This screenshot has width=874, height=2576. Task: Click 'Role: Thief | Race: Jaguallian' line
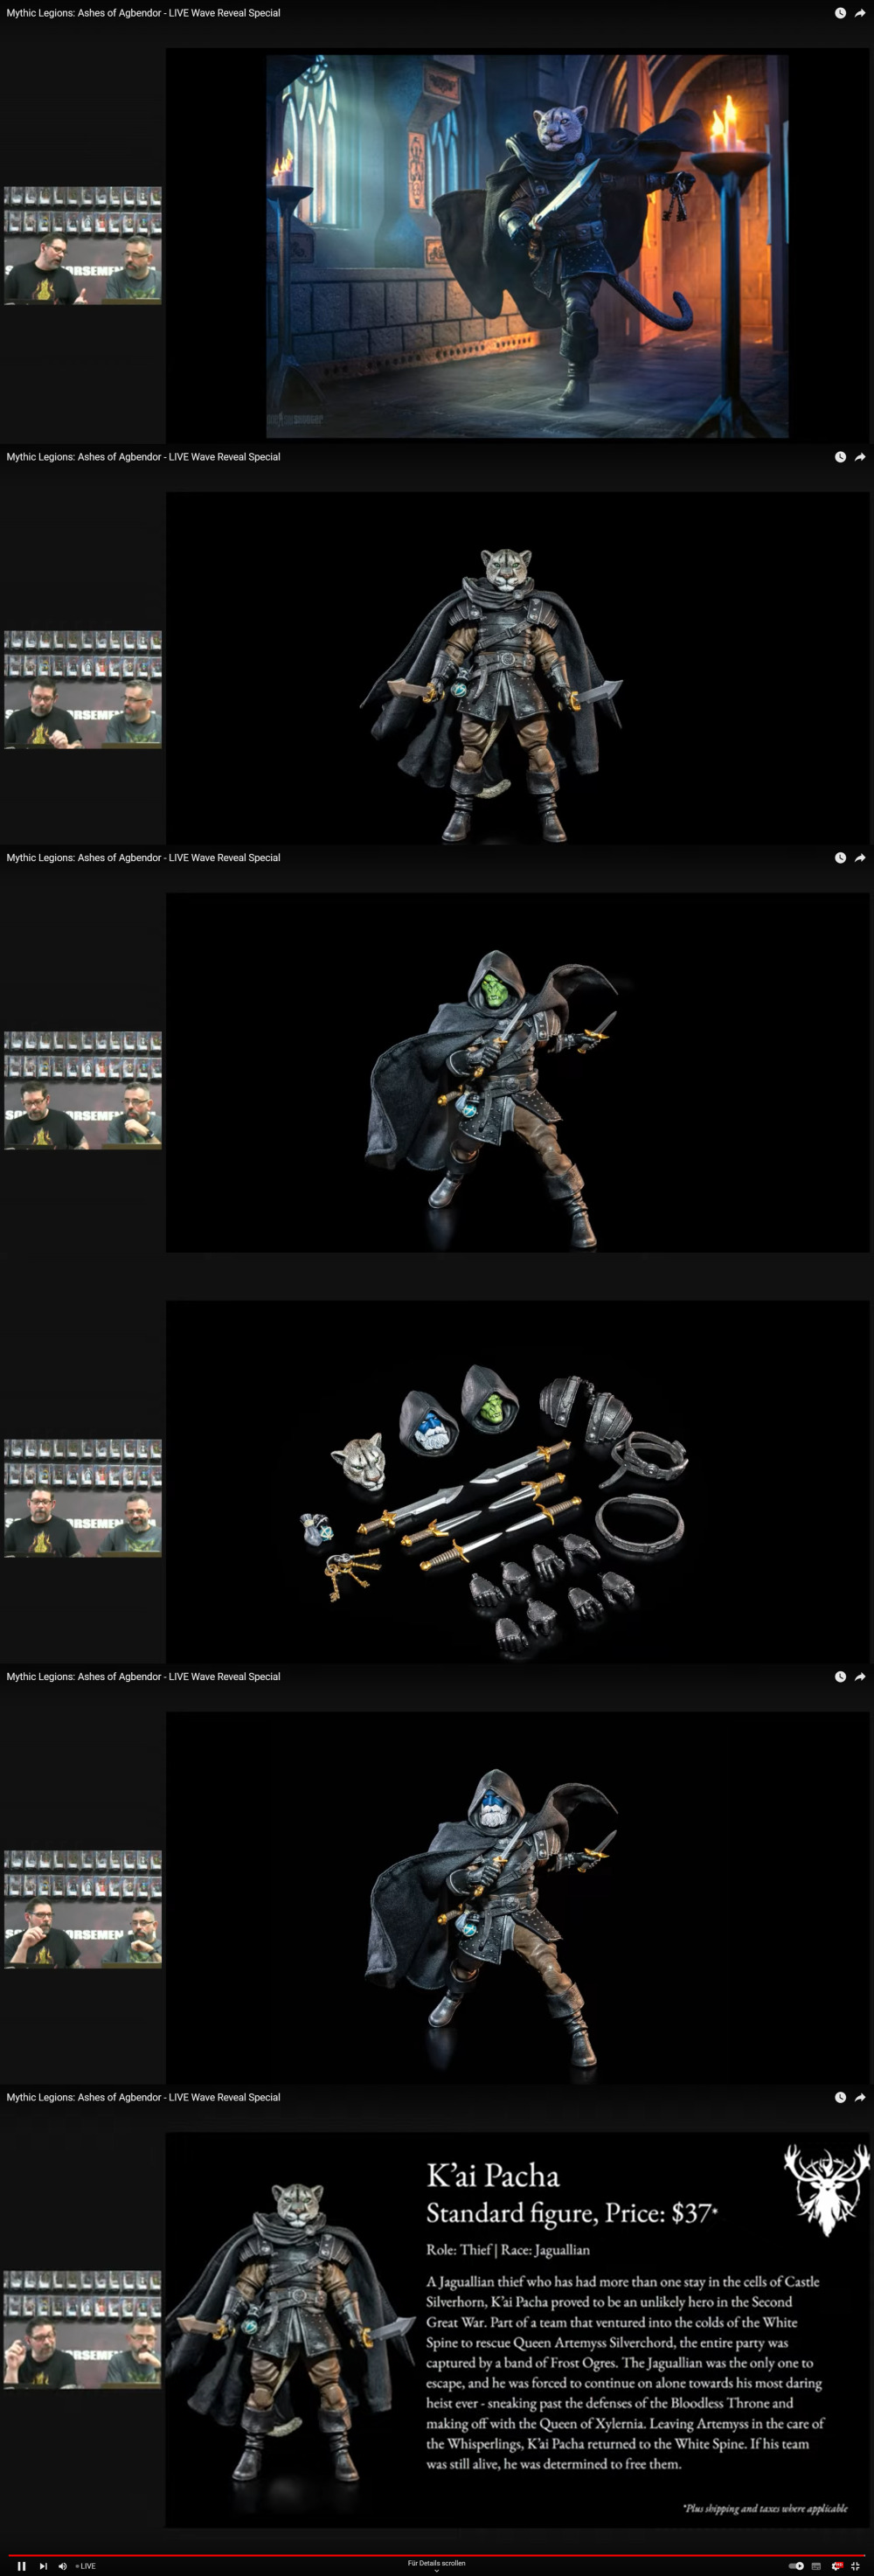(508, 2250)
